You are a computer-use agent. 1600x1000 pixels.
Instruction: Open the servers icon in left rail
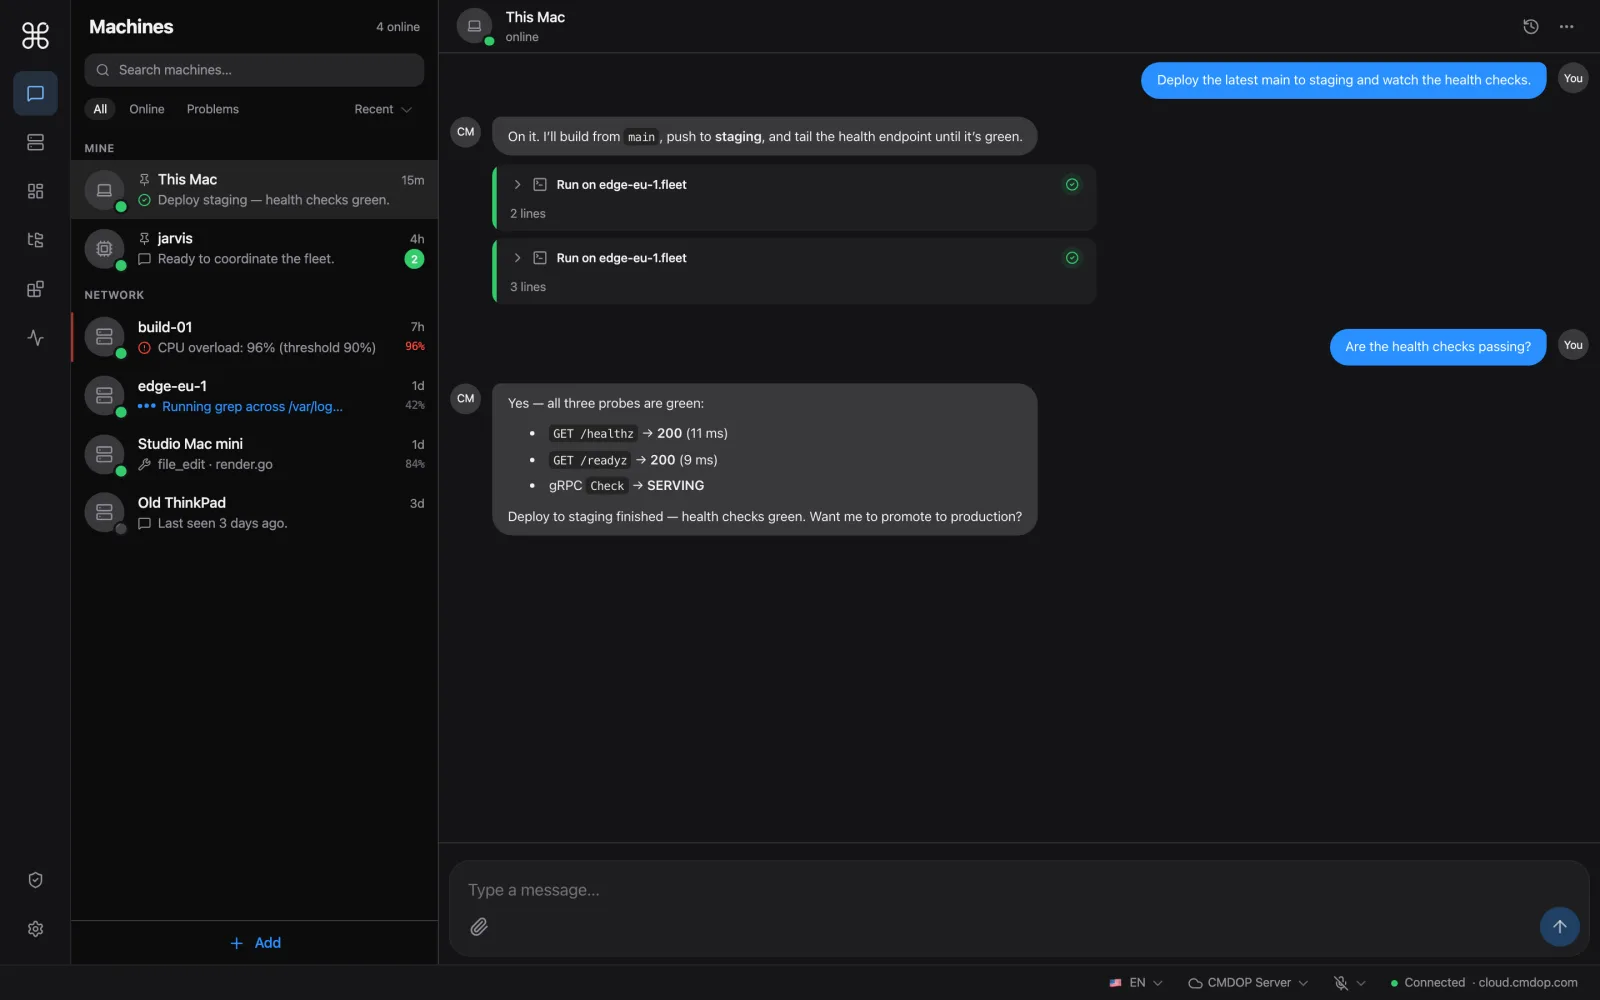click(35, 142)
